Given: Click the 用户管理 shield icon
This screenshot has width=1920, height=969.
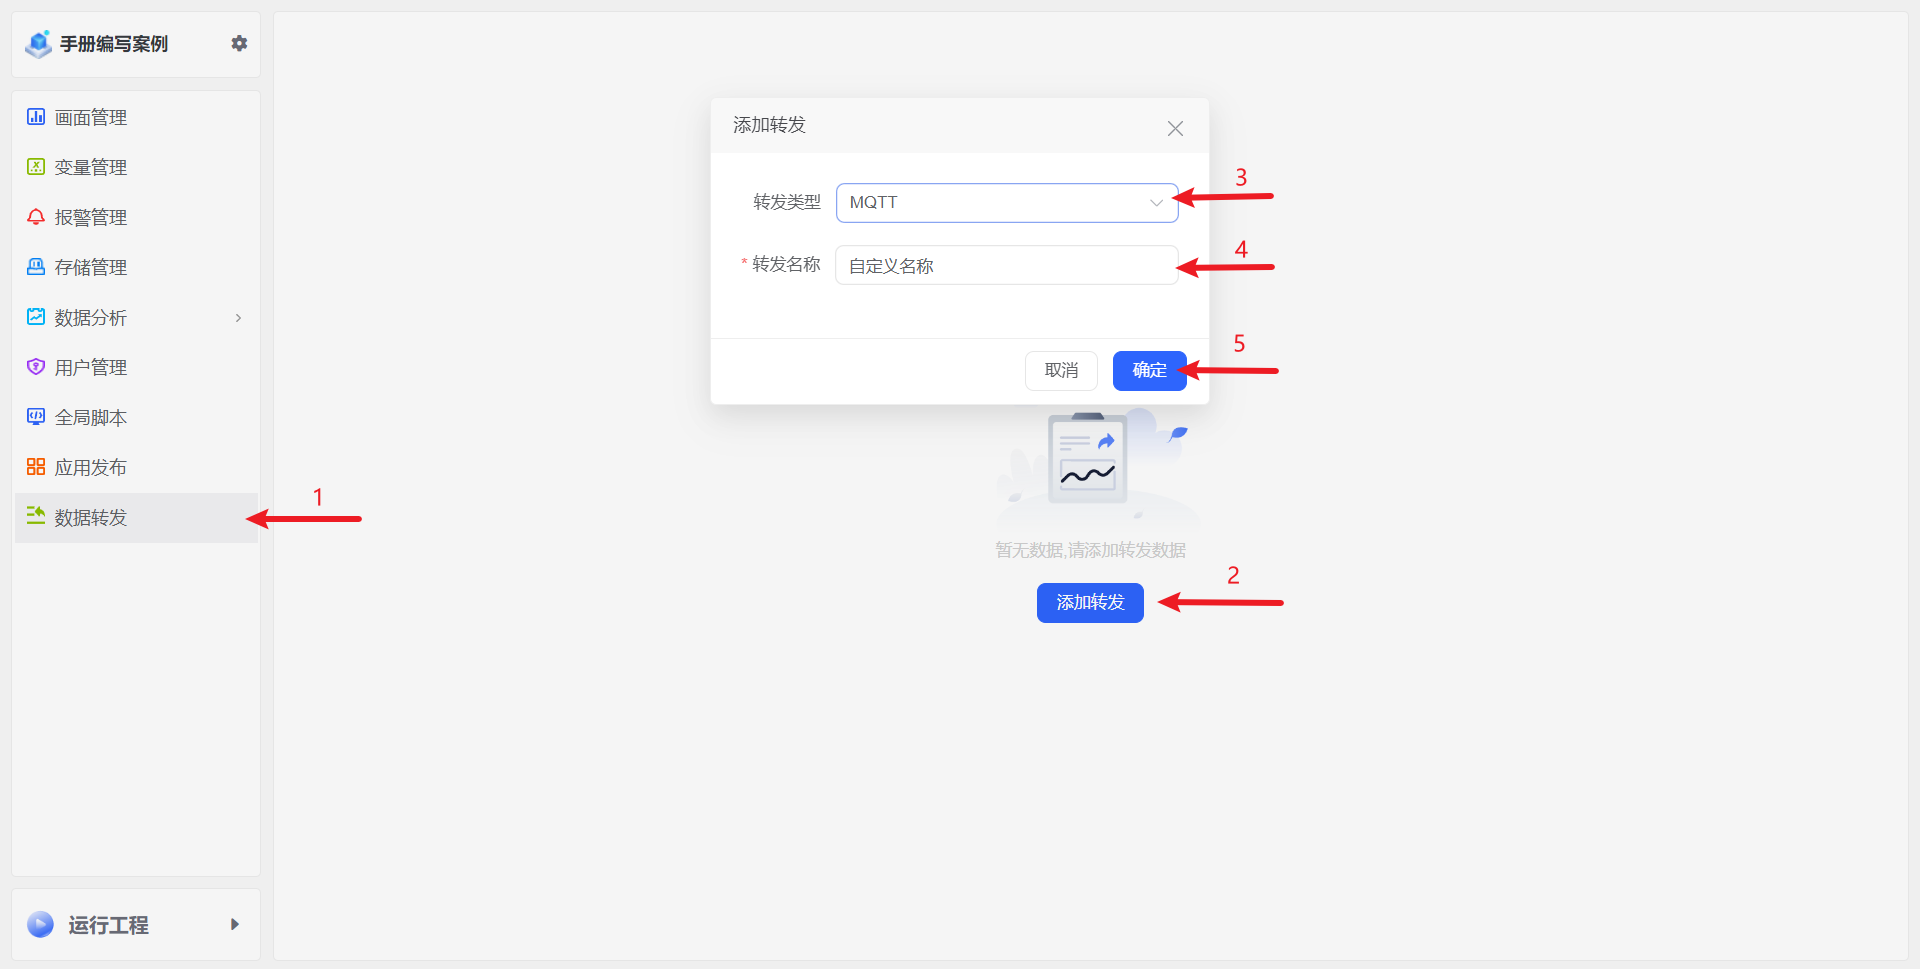Looking at the screenshot, I should pyautogui.click(x=36, y=367).
